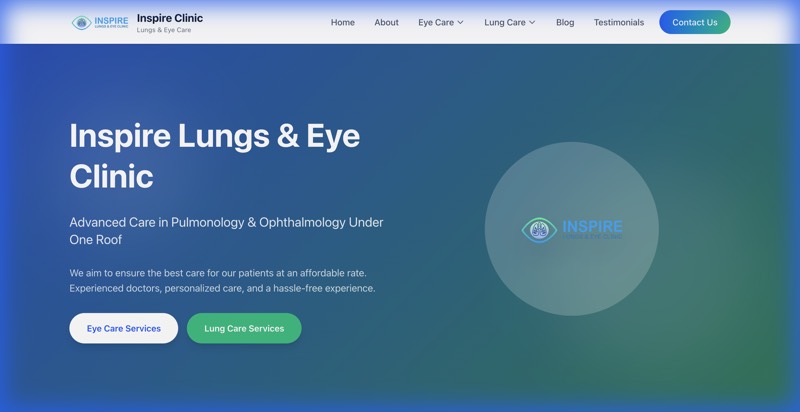800x412 pixels.
Task: Click the circular Inspire logo in hero
Action: point(571,229)
